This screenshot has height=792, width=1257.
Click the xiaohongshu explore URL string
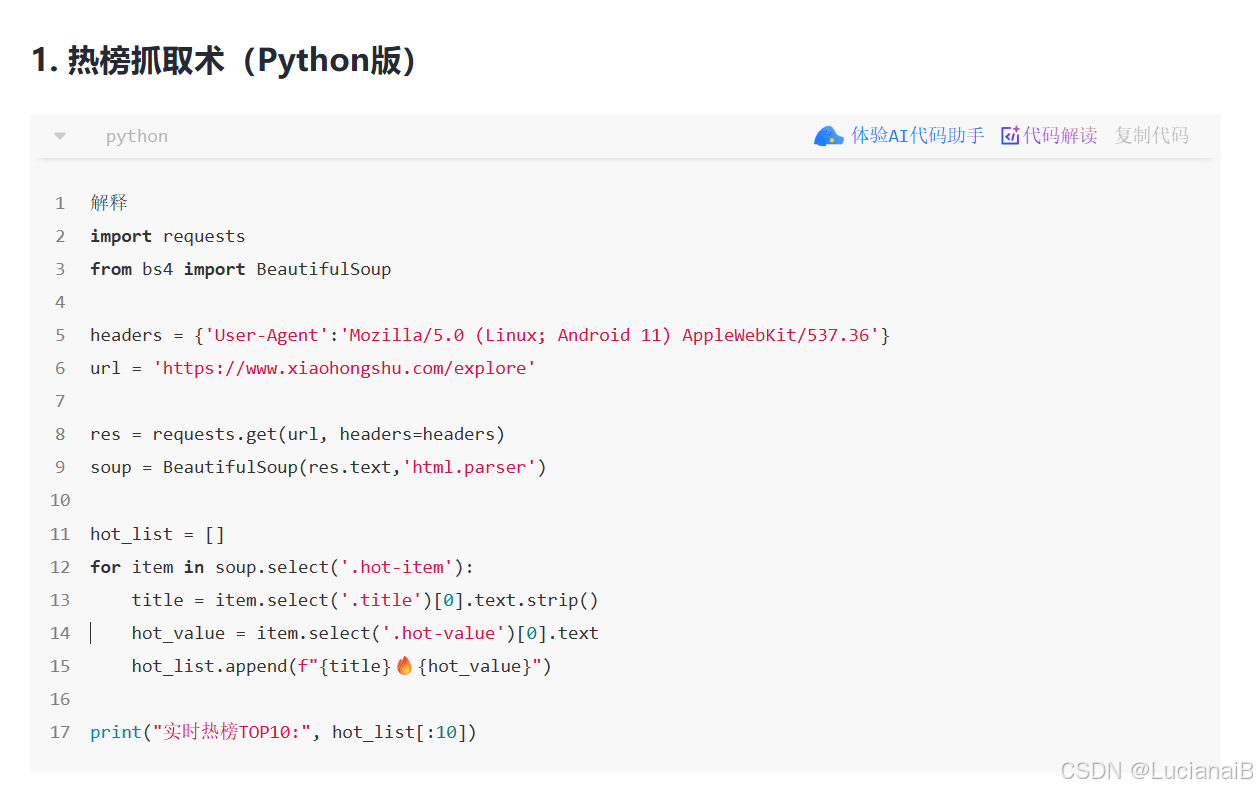[345, 368]
